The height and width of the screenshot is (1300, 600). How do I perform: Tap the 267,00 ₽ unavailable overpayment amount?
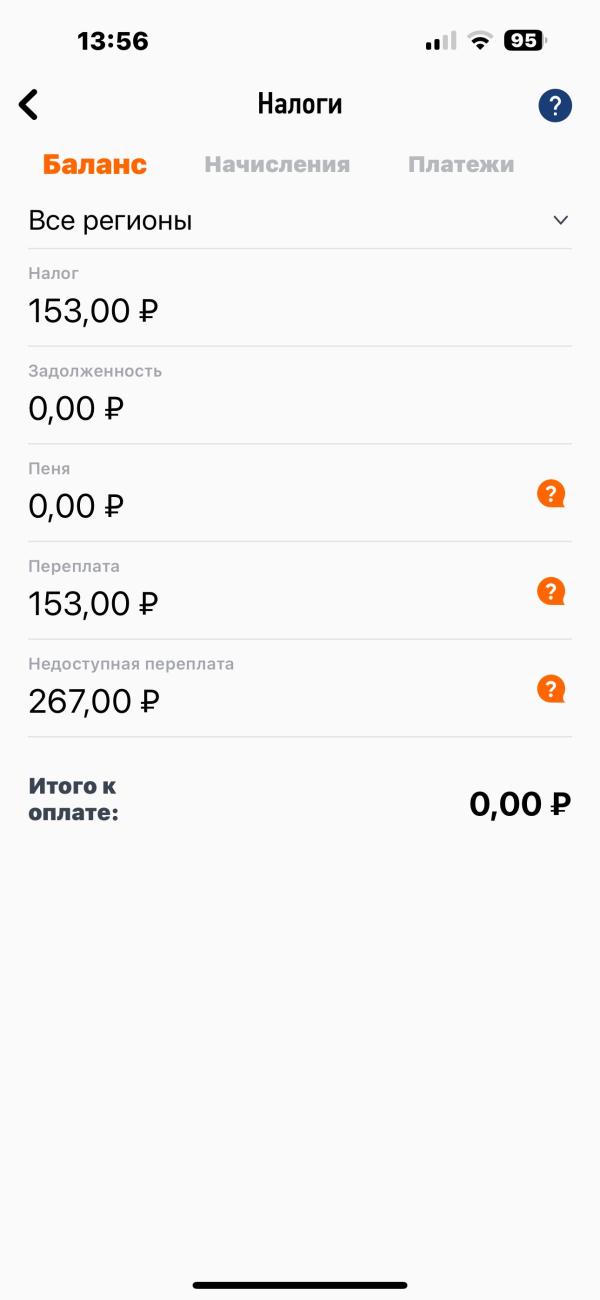tap(94, 701)
